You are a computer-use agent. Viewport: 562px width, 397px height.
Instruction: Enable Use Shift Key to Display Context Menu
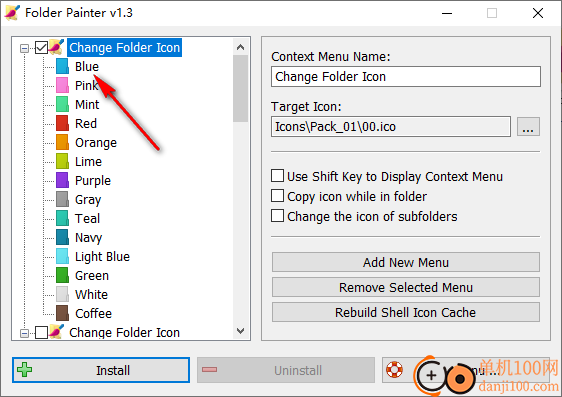tap(277, 176)
